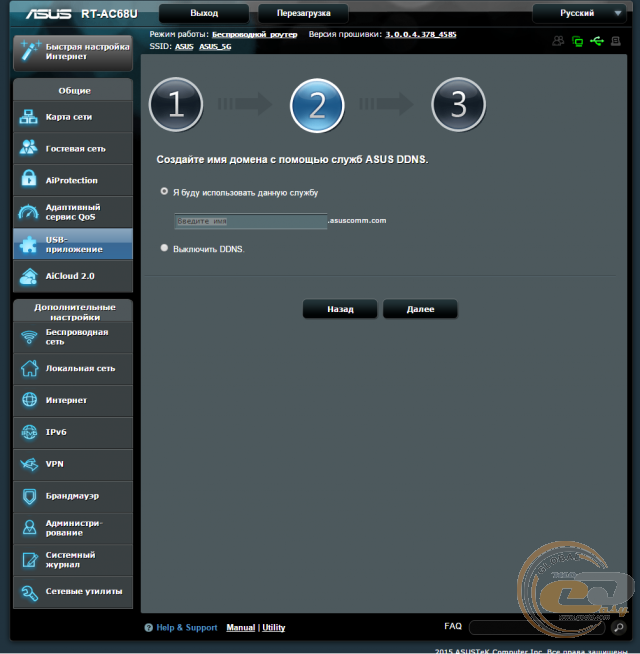The height and width of the screenshot is (654, 640).
Task: Select the 'Выключить DDNS' radio button
Action: click(164, 248)
